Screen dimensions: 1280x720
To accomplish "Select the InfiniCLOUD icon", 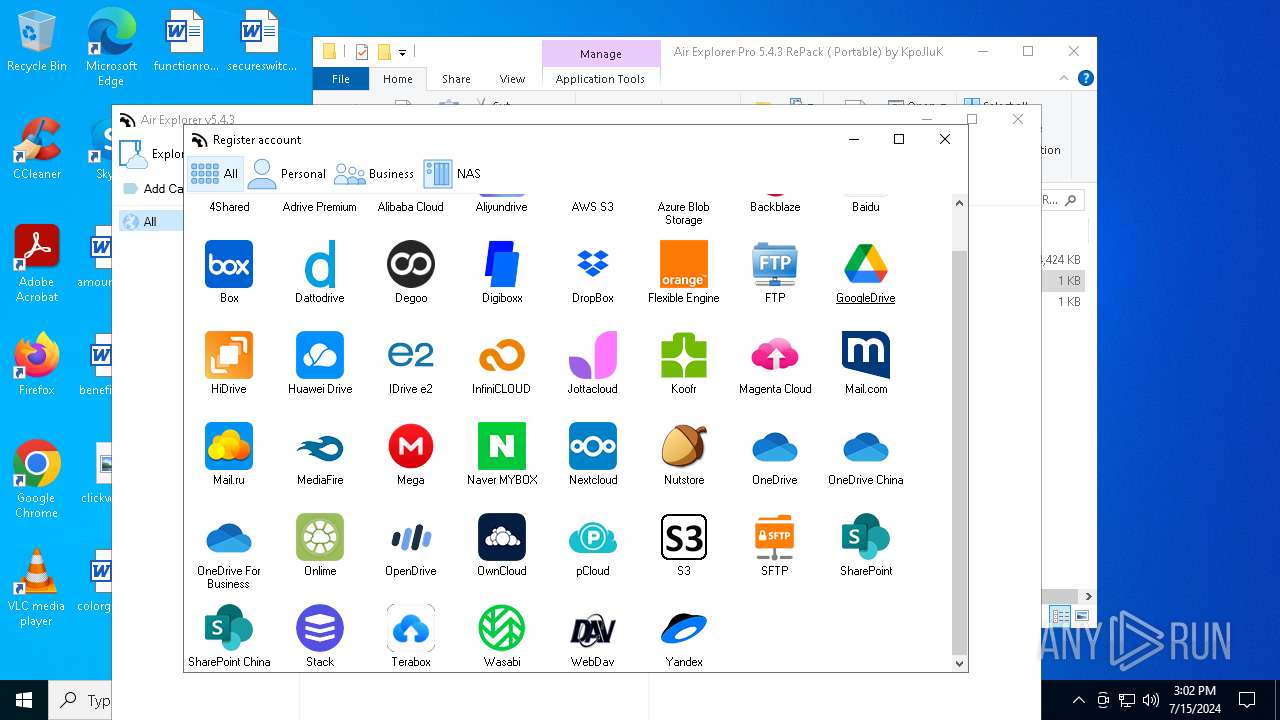I will (x=502, y=355).
